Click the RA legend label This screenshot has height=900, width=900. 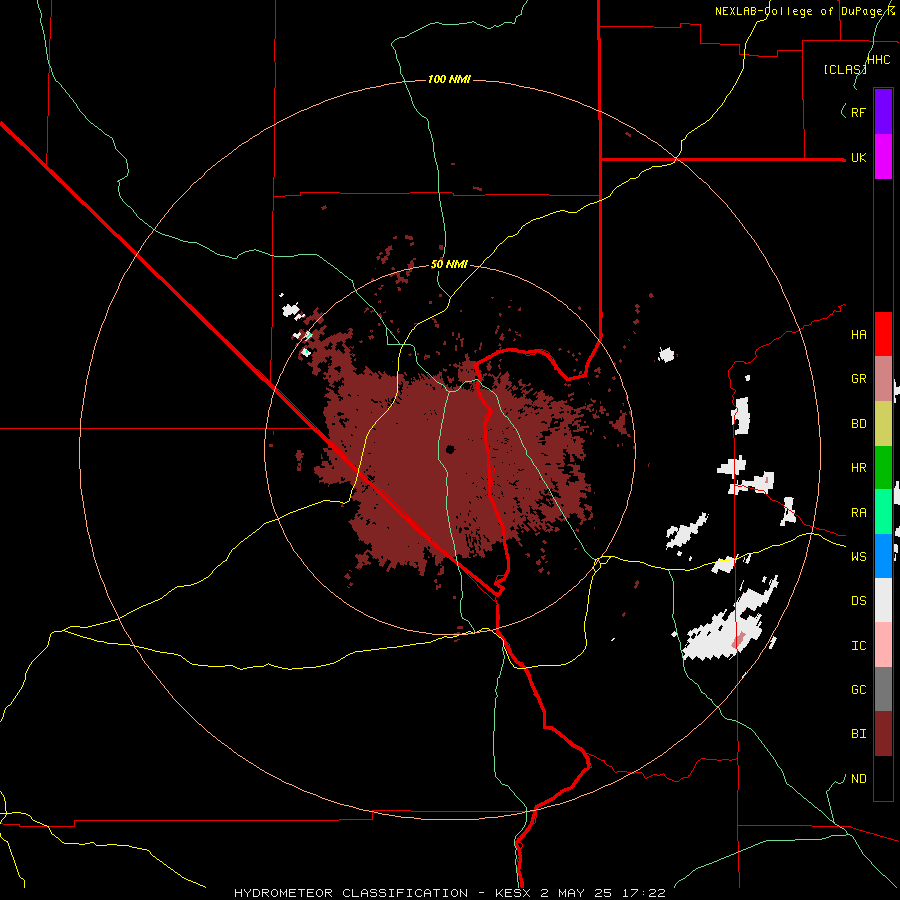858,513
